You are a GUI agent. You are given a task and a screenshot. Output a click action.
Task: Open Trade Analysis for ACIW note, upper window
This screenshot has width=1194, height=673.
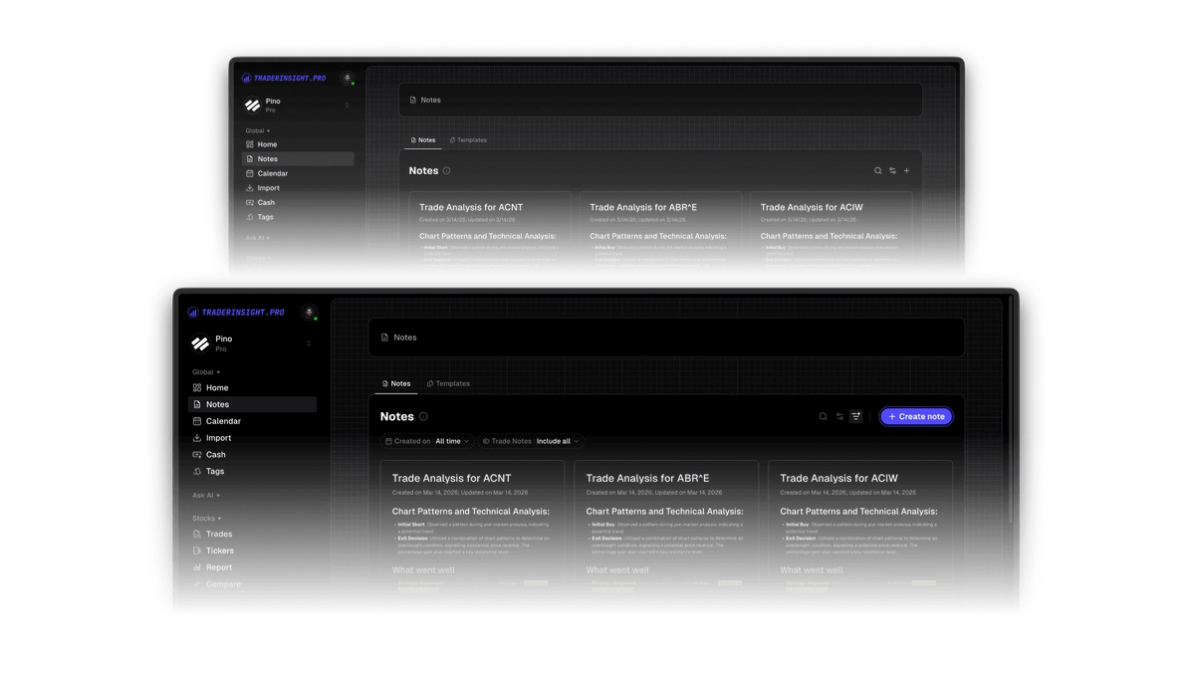click(x=831, y=228)
